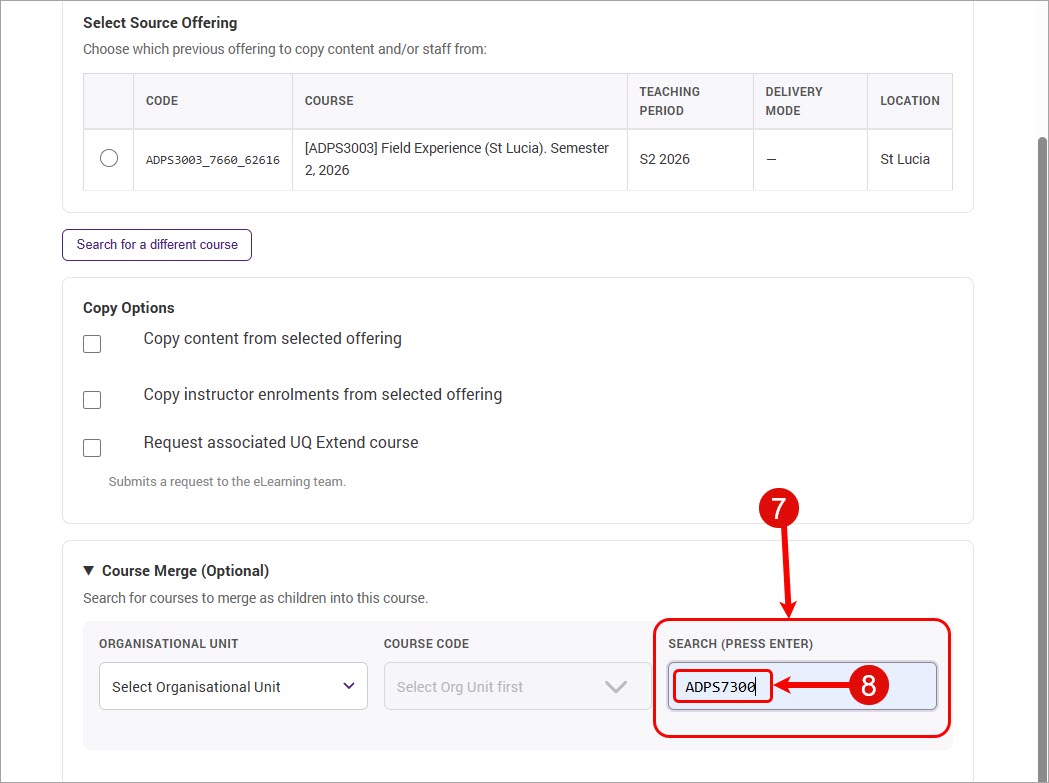Screen dimensions: 1049x783
Task: Click the DELIVERY MODE column header
Action: coord(810,101)
